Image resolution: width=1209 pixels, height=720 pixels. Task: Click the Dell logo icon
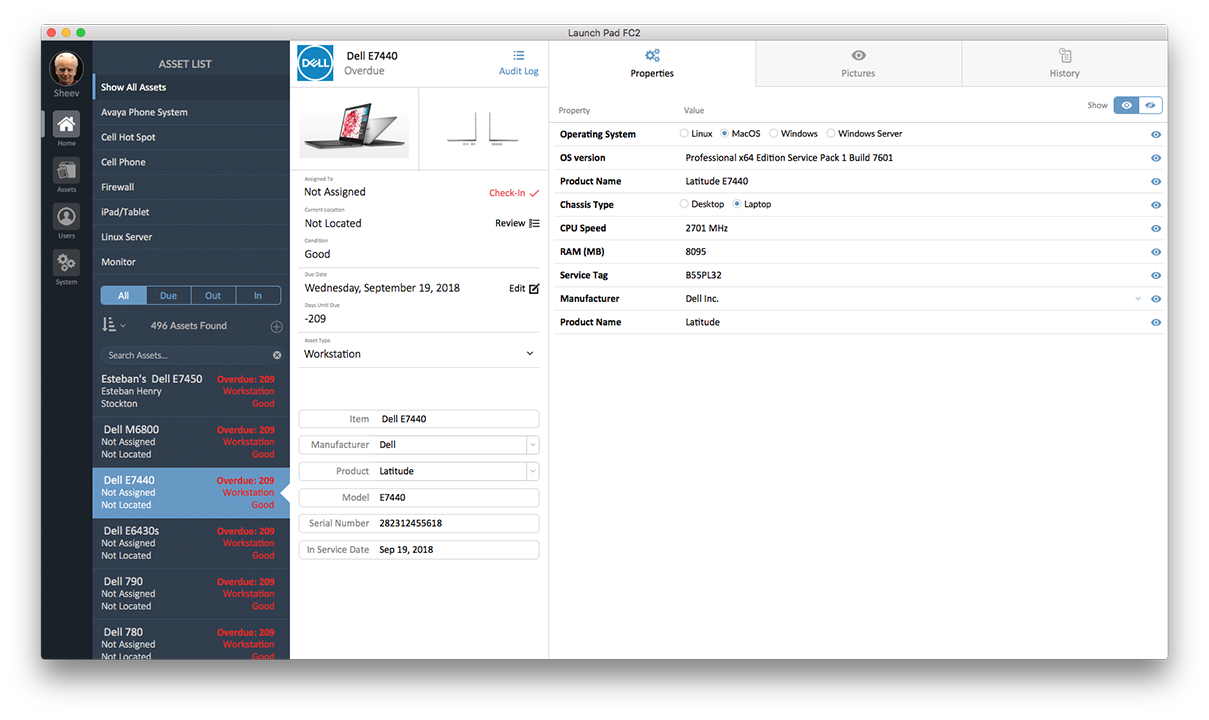(x=315, y=63)
